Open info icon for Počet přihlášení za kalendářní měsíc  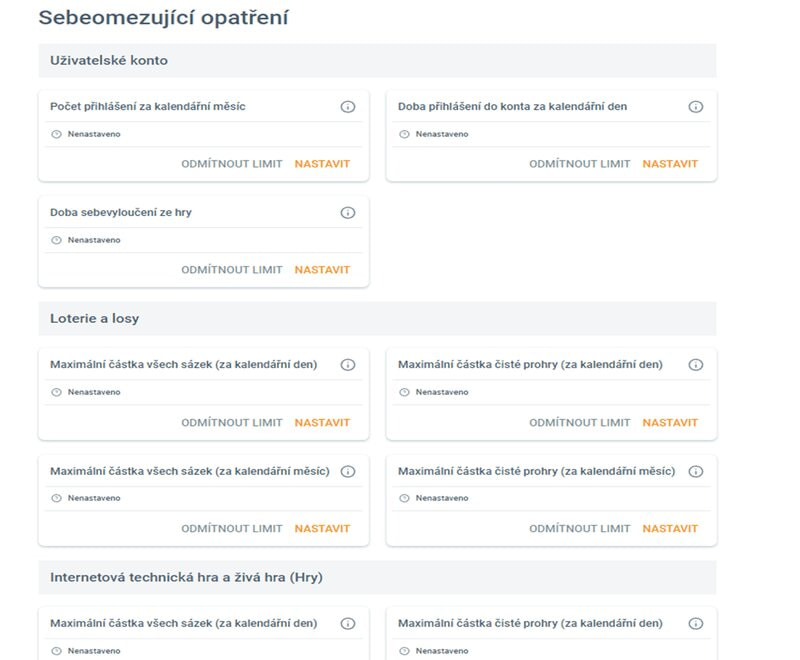(348, 107)
